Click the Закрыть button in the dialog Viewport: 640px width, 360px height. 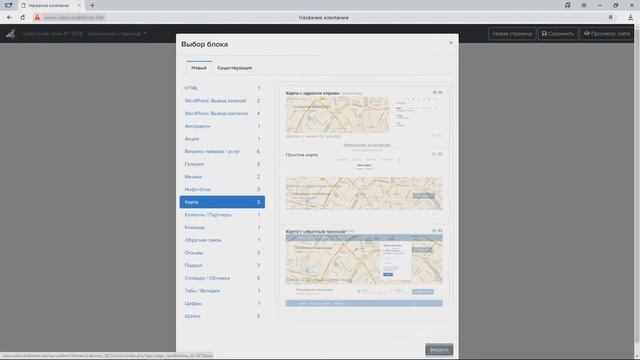click(x=439, y=350)
